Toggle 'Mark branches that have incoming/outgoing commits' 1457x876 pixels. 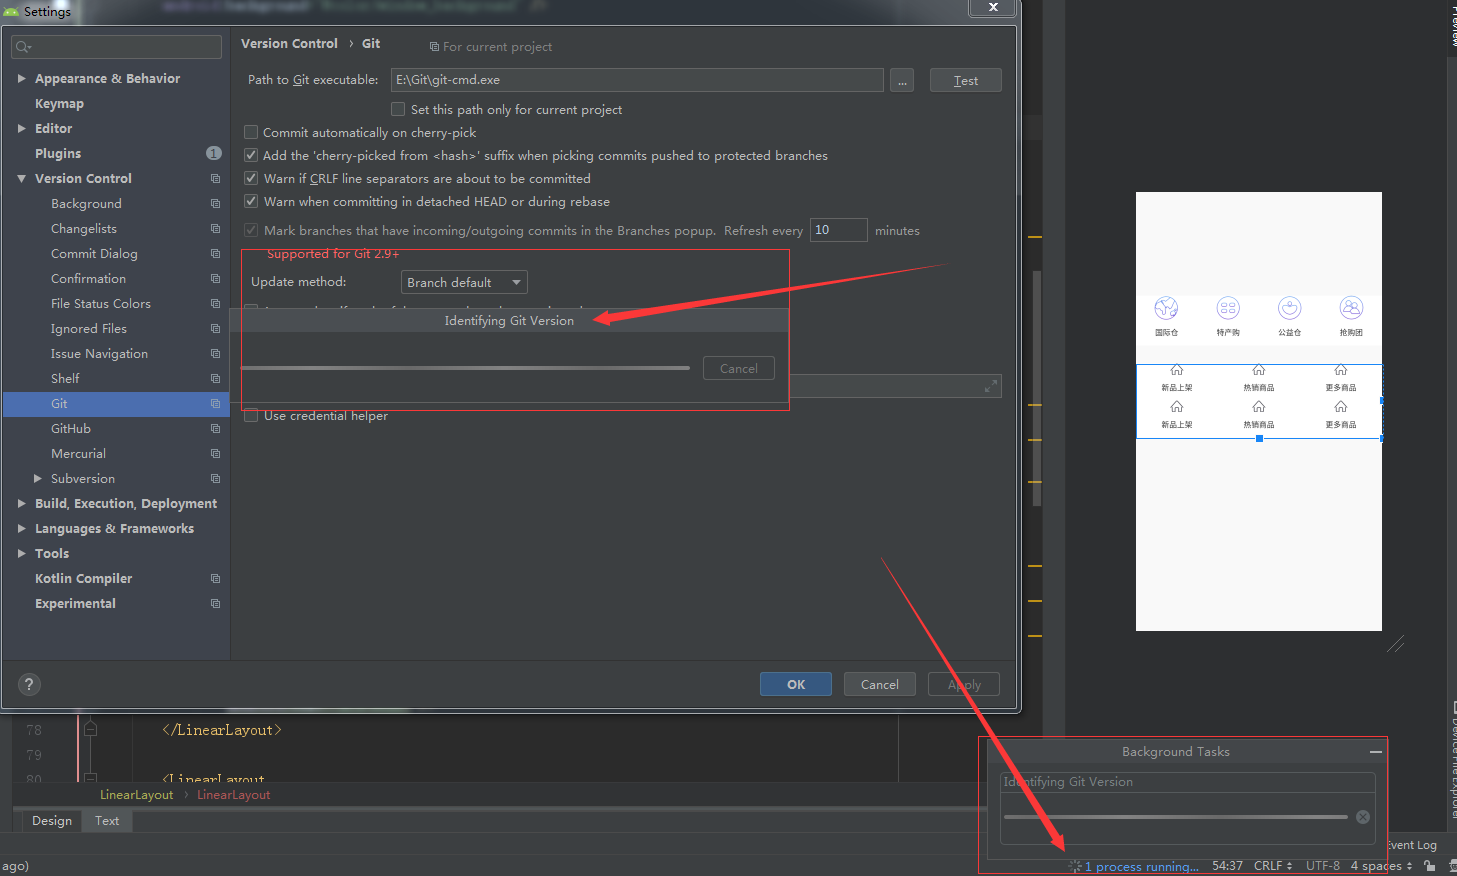coord(251,230)
